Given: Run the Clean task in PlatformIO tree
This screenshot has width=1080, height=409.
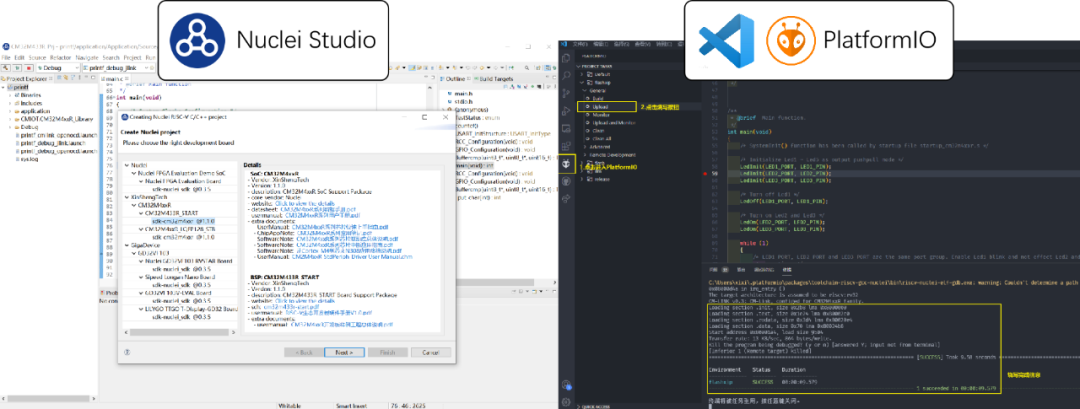Looking at the screenshot, I should click(599, 130).
